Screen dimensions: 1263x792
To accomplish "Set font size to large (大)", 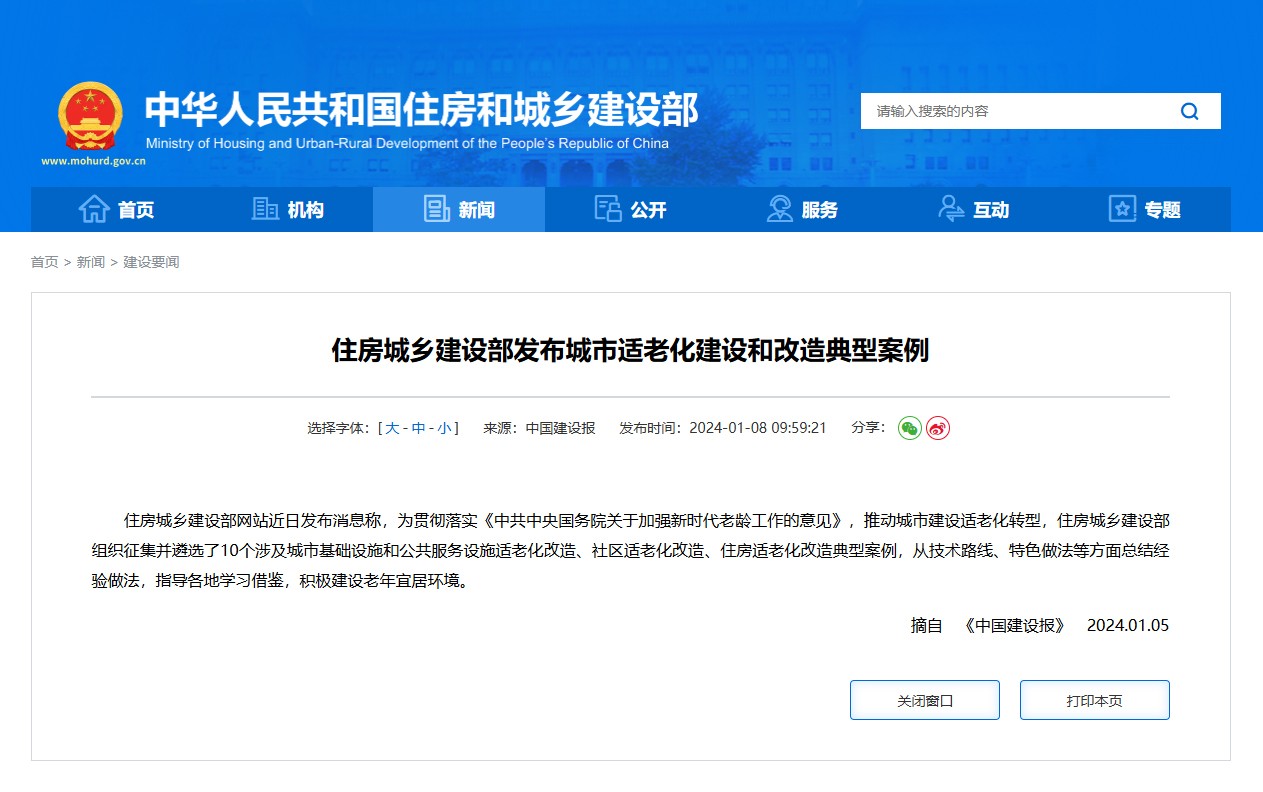I will [392, 428].
